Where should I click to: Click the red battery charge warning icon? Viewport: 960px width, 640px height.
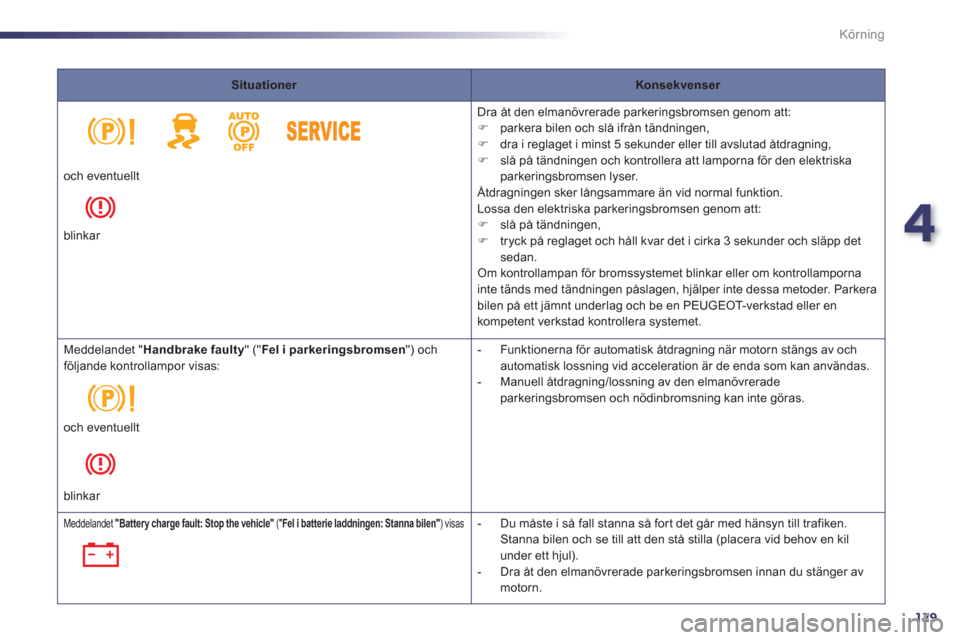tap(100, 554)
